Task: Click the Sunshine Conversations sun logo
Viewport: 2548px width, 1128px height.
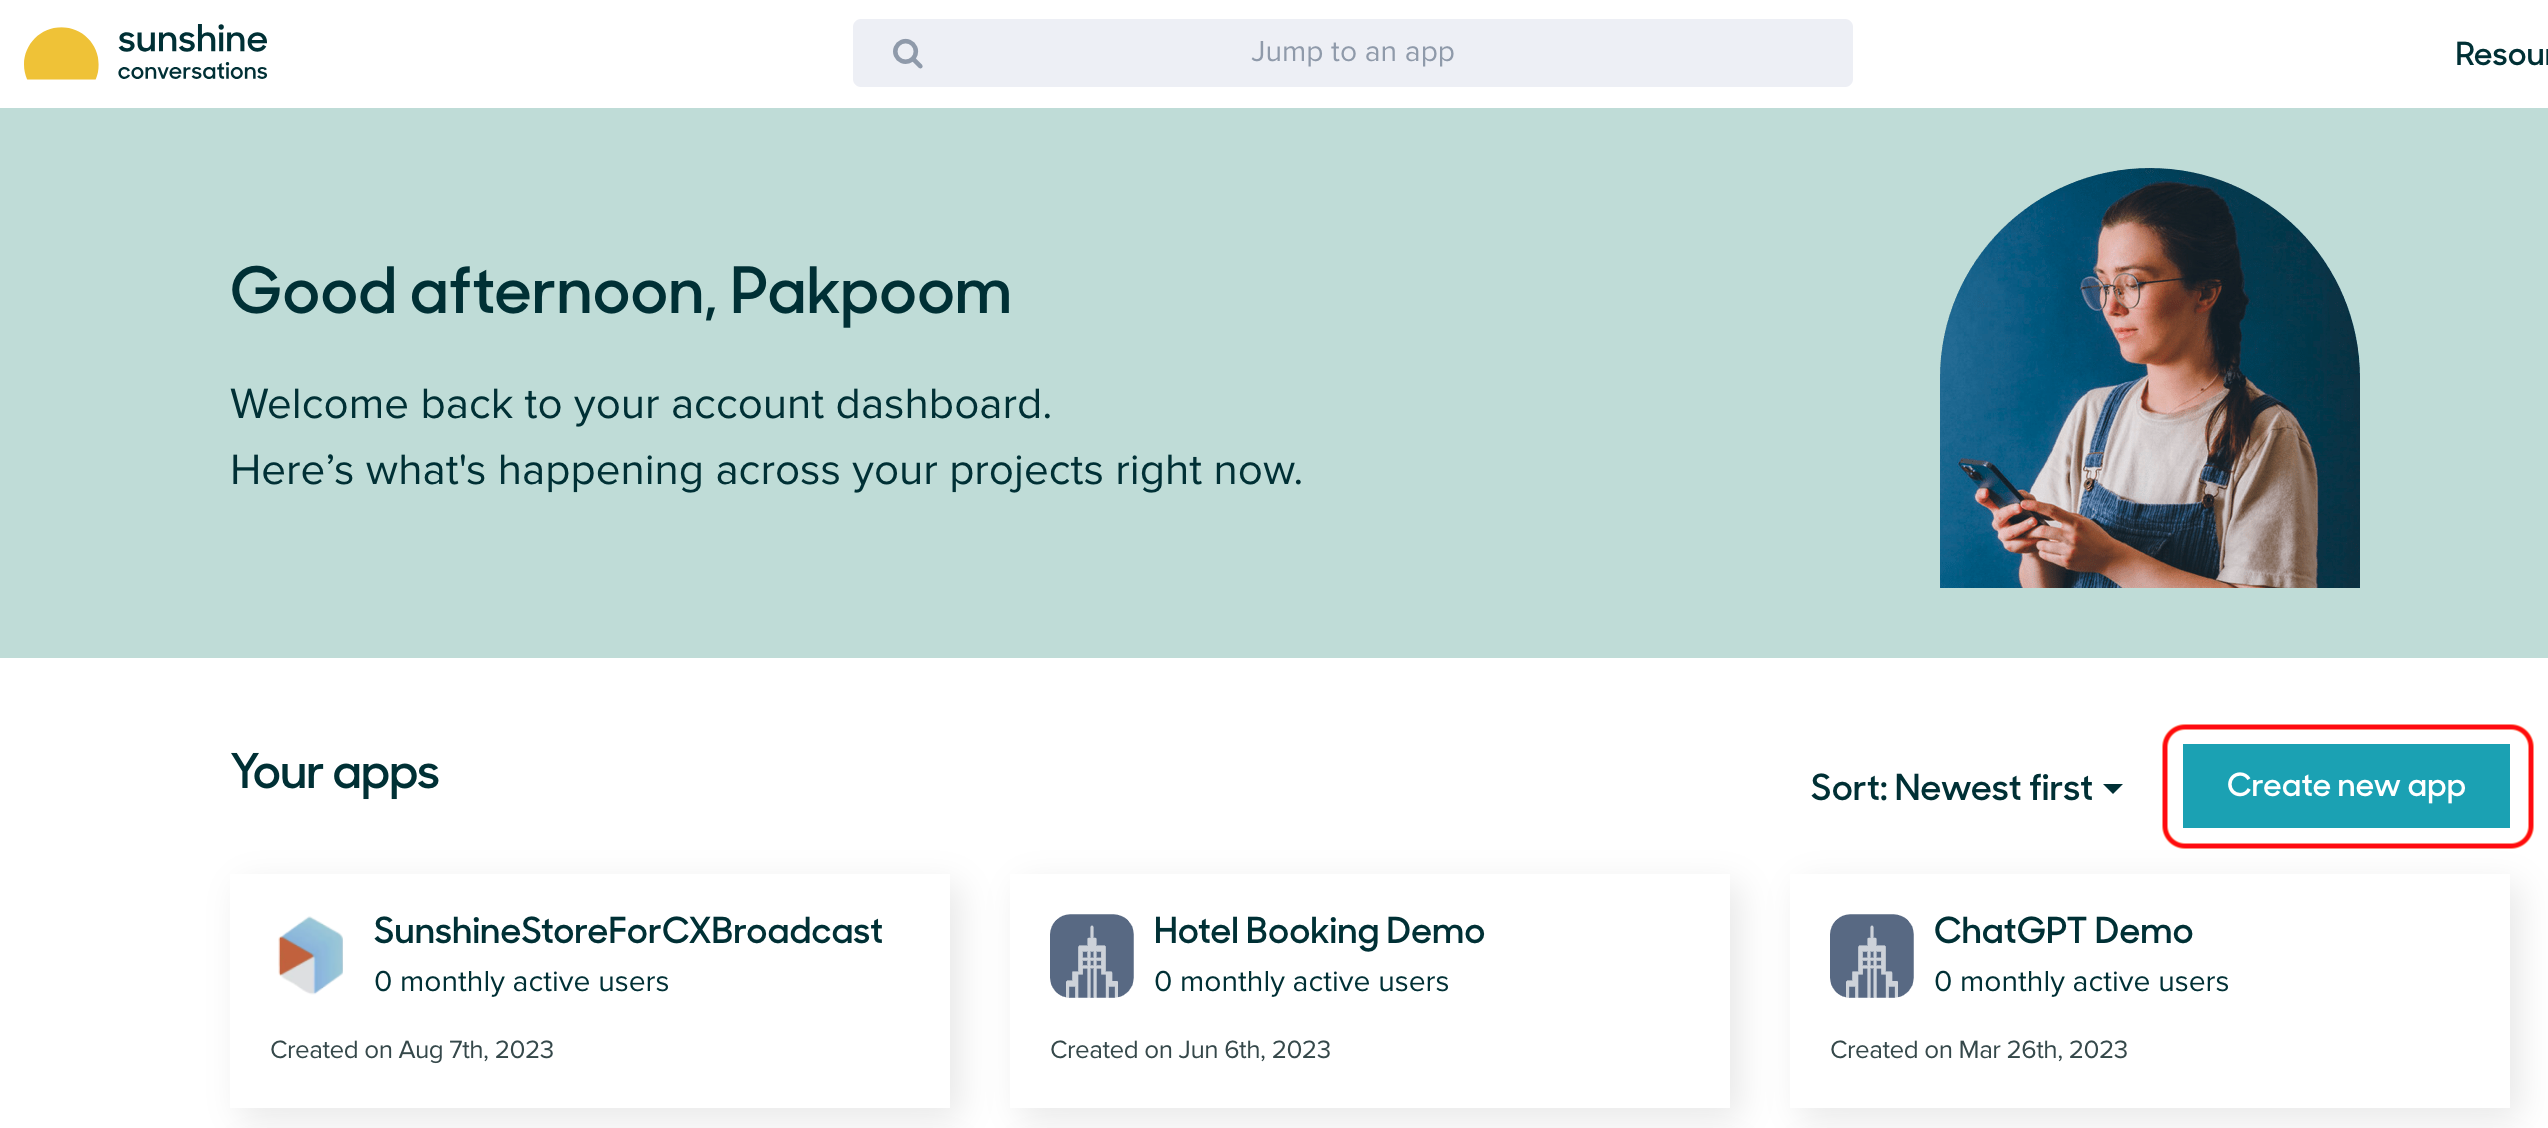Action: [61, 54]
